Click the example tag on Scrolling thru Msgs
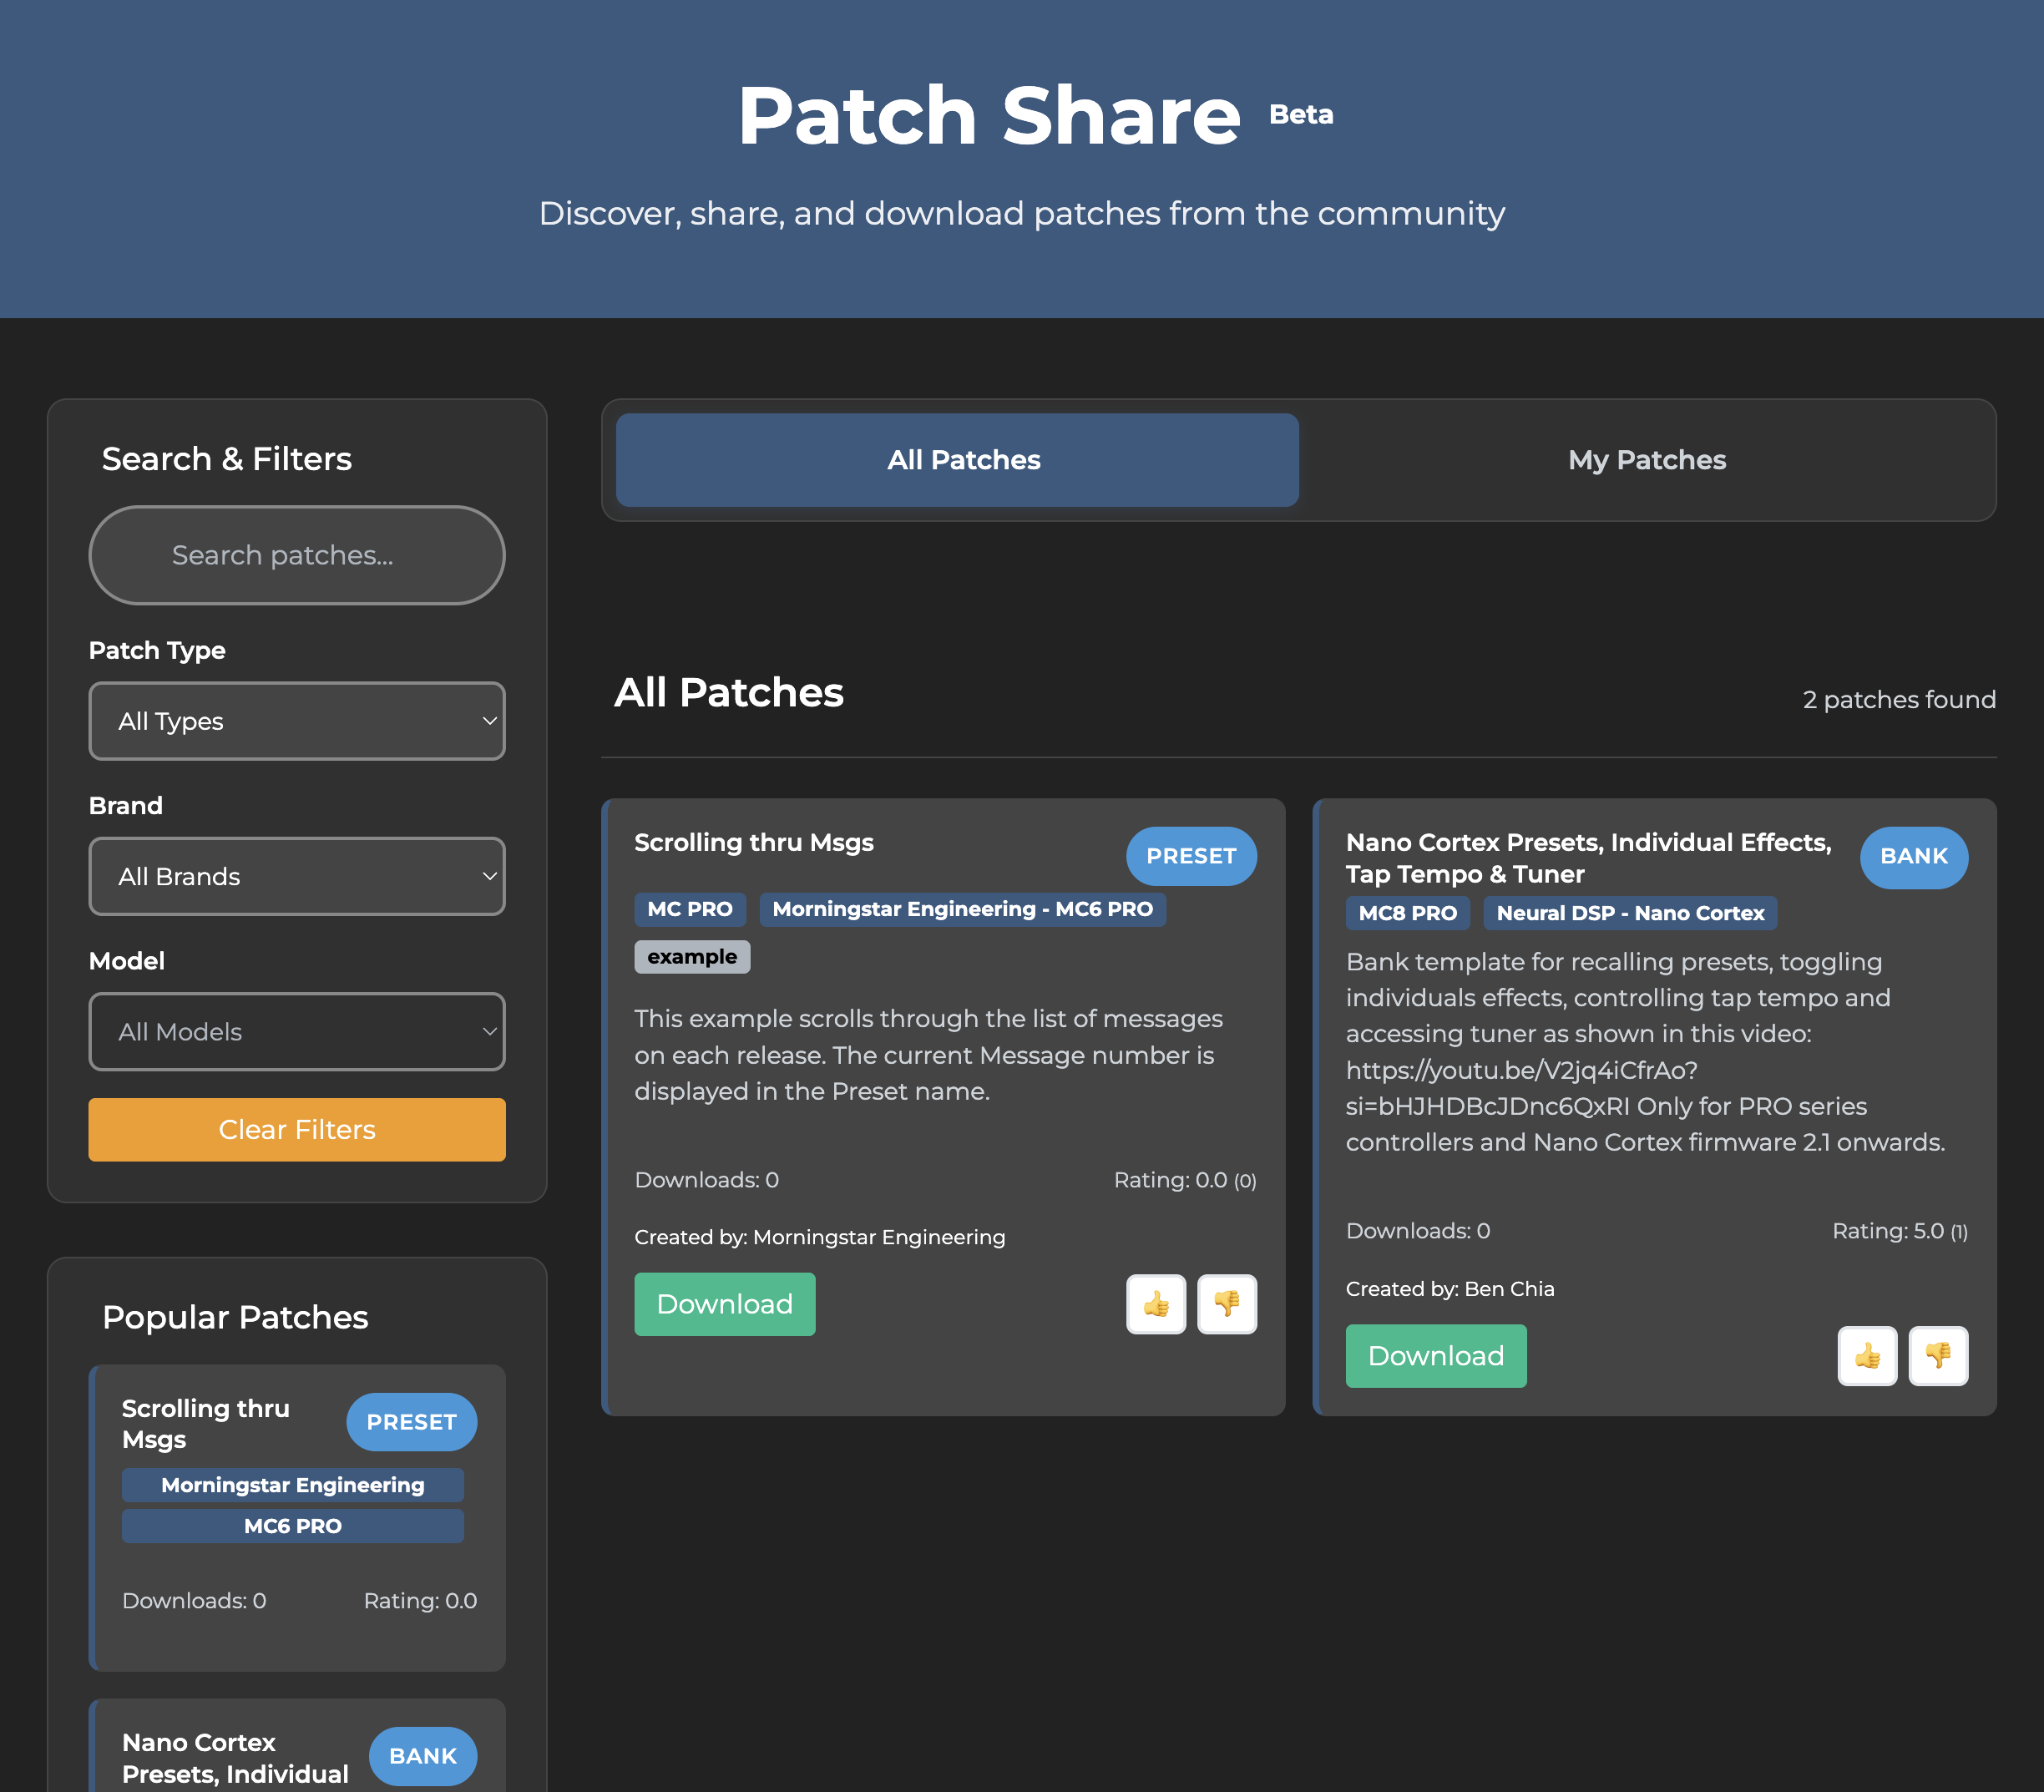Viewport: 2044px width, 1792px height. pyautogui.click(x=691, y=957)
